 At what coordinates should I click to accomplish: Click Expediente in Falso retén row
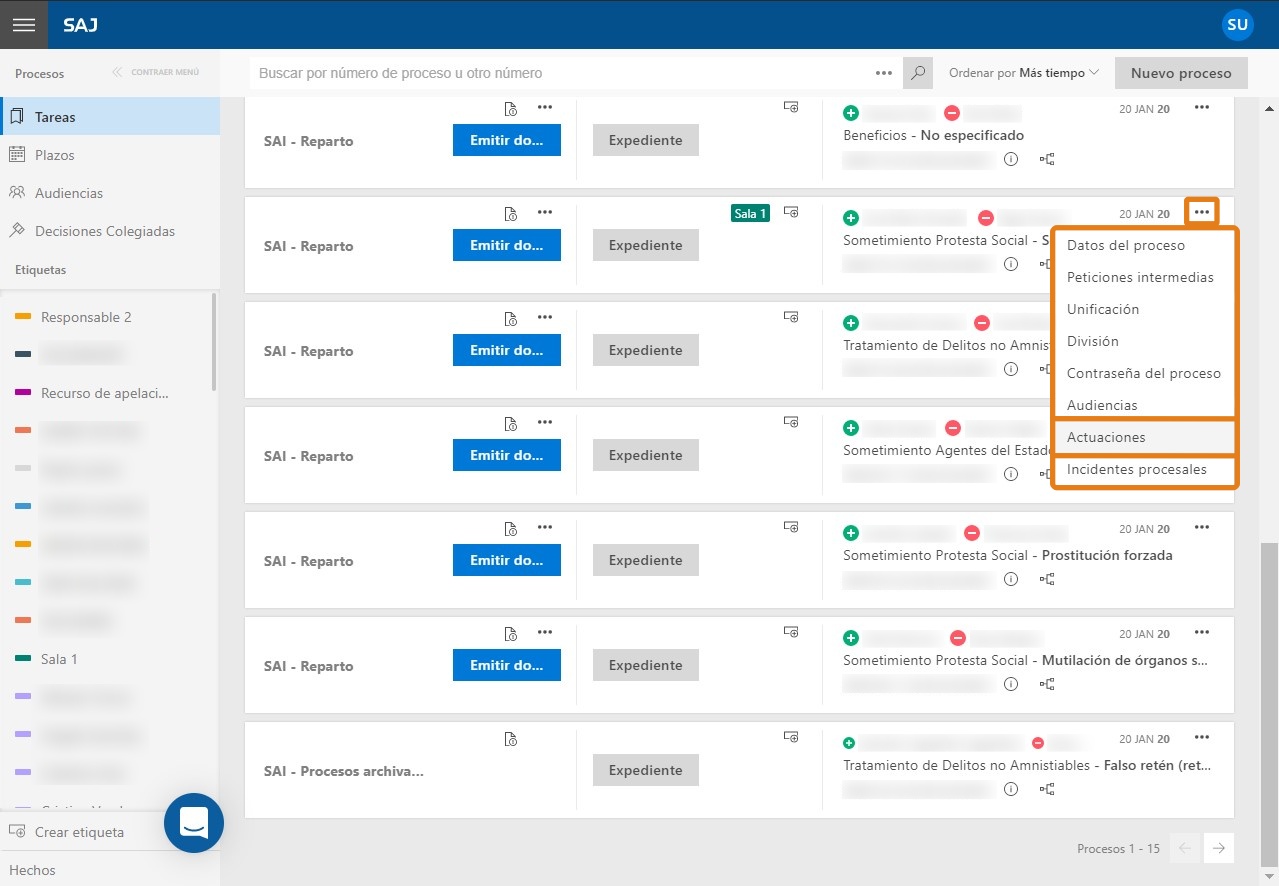pos(645,770)
